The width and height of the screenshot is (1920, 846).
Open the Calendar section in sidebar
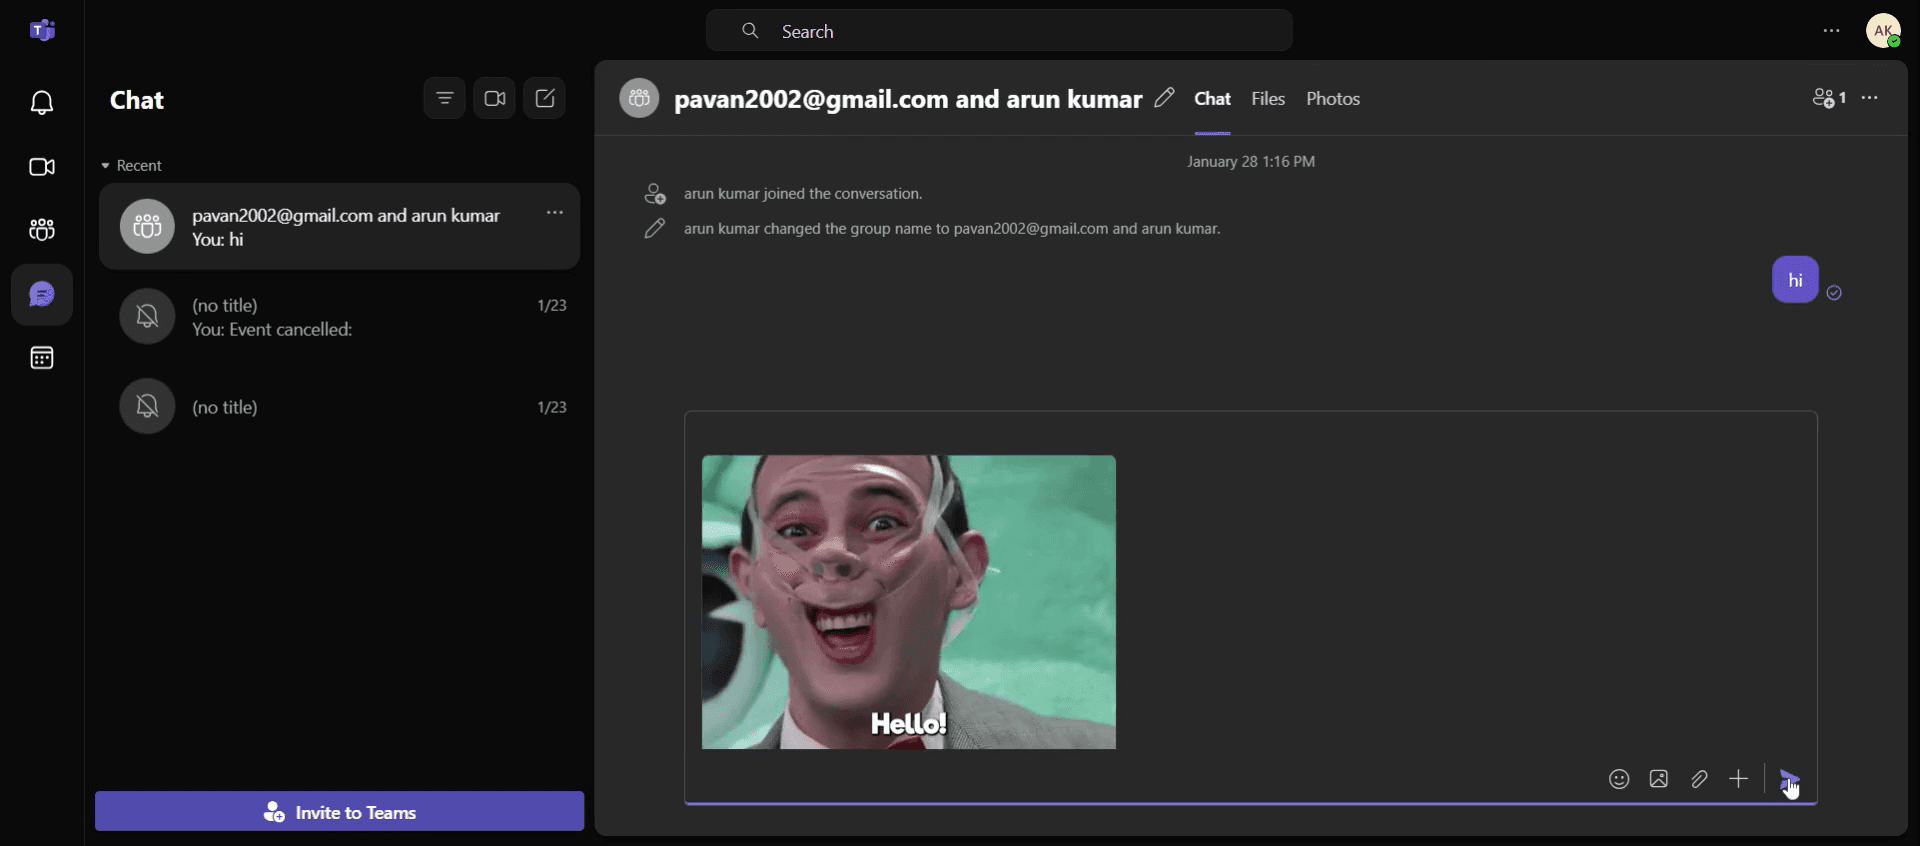(x=42, y=358)
